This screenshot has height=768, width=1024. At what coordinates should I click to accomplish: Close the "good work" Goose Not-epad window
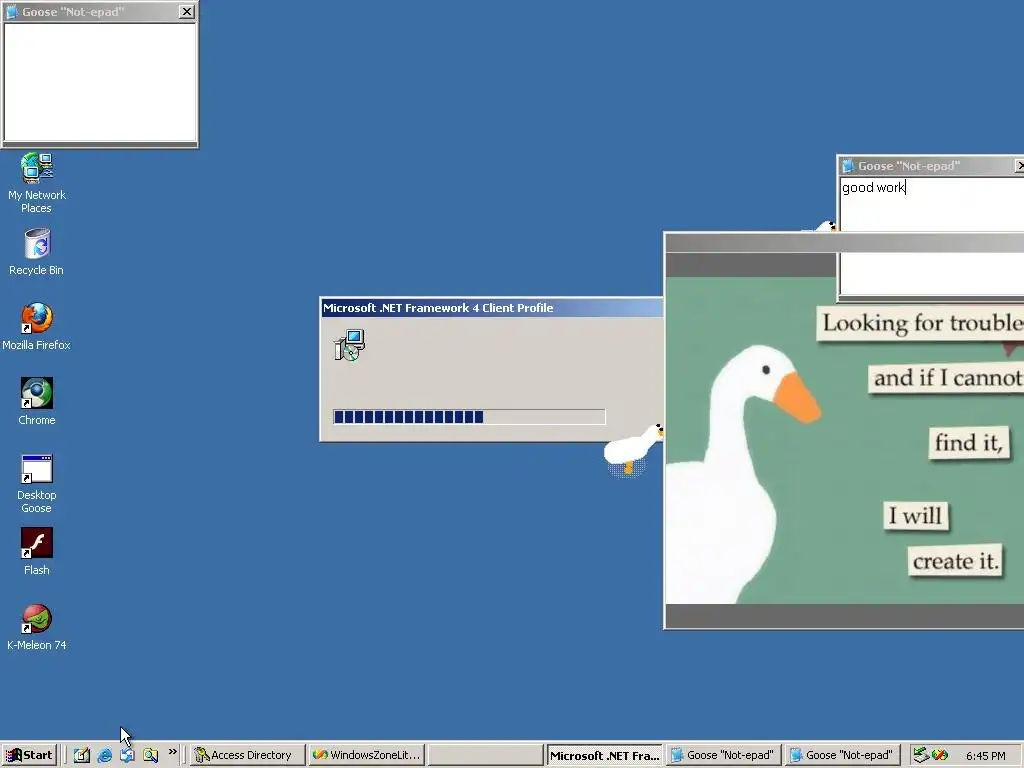1020,166
